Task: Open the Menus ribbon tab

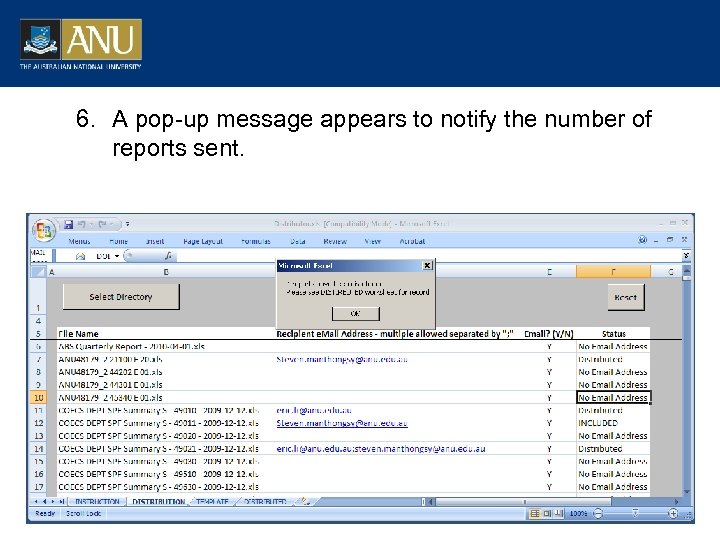Action: pyautogui.click(x=79, y=241)
